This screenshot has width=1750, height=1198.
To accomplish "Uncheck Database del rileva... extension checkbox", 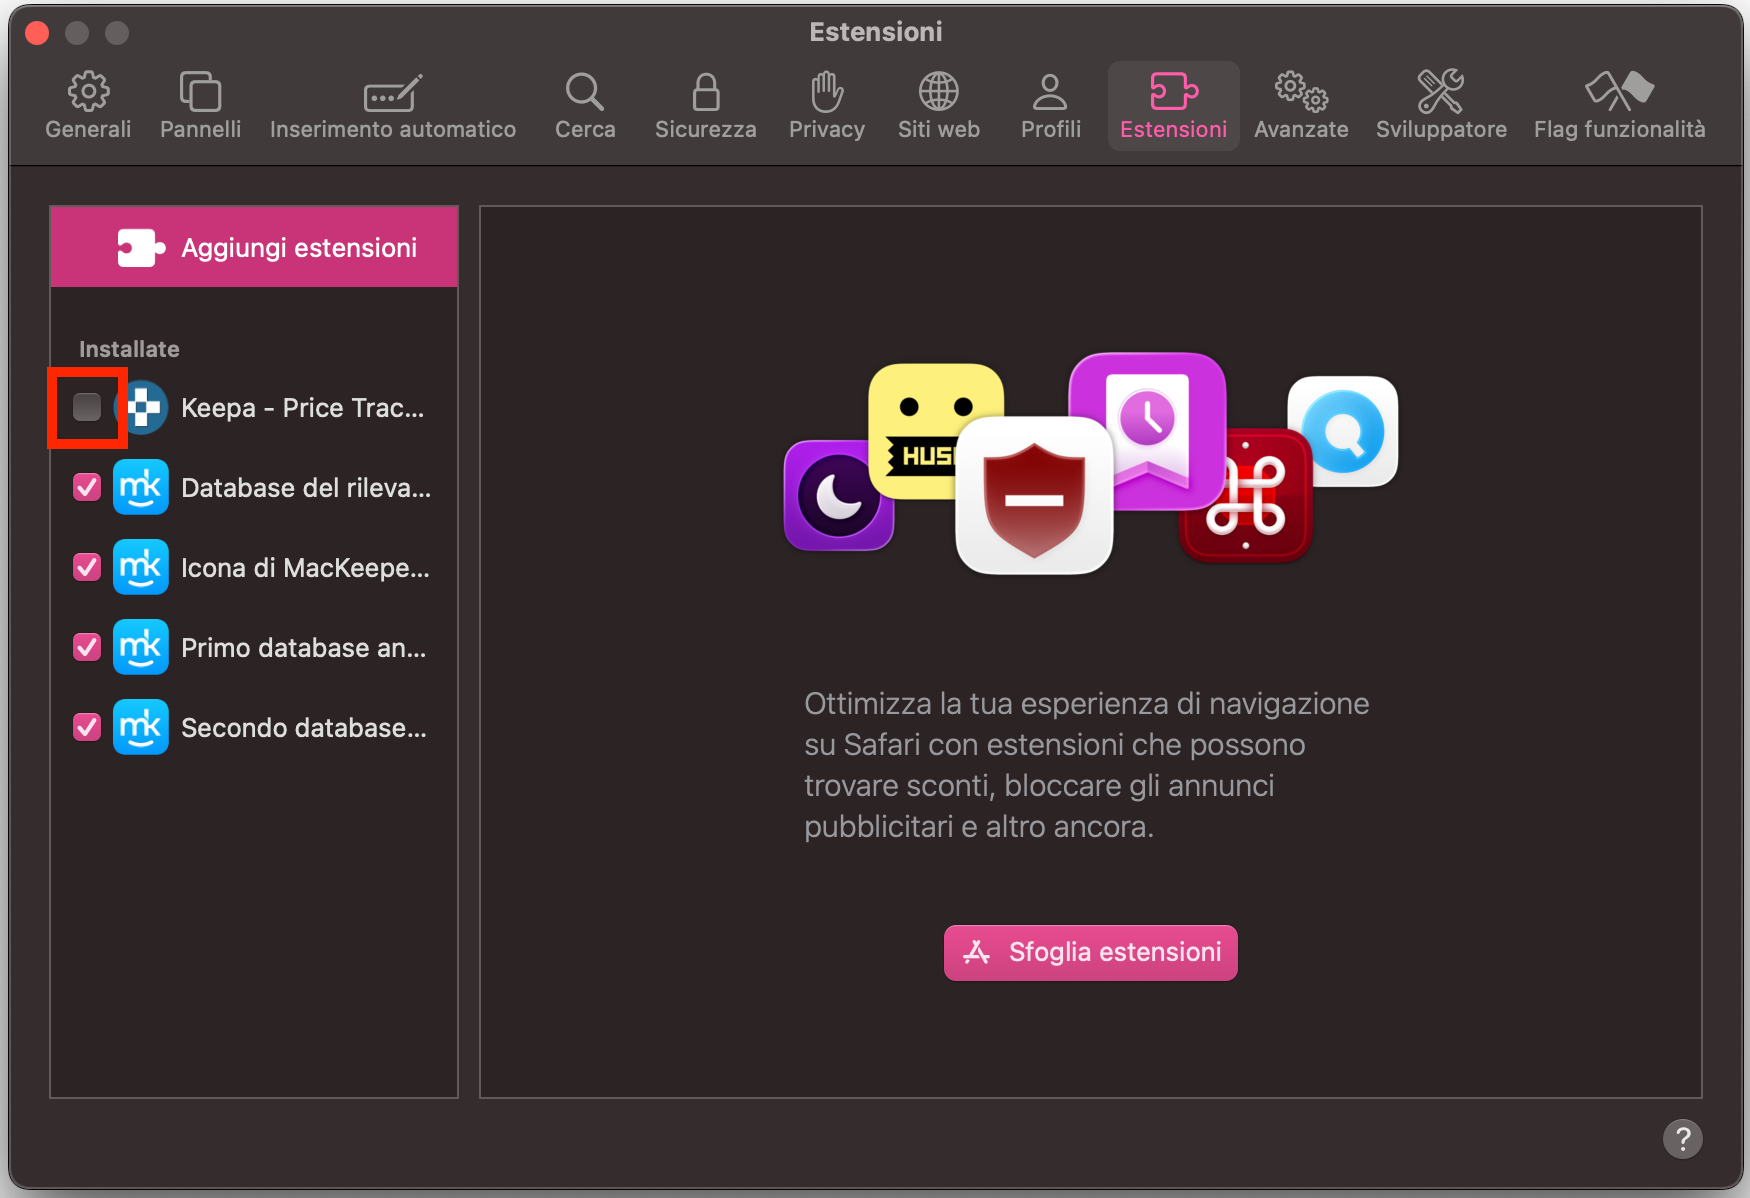I will 87,487.
